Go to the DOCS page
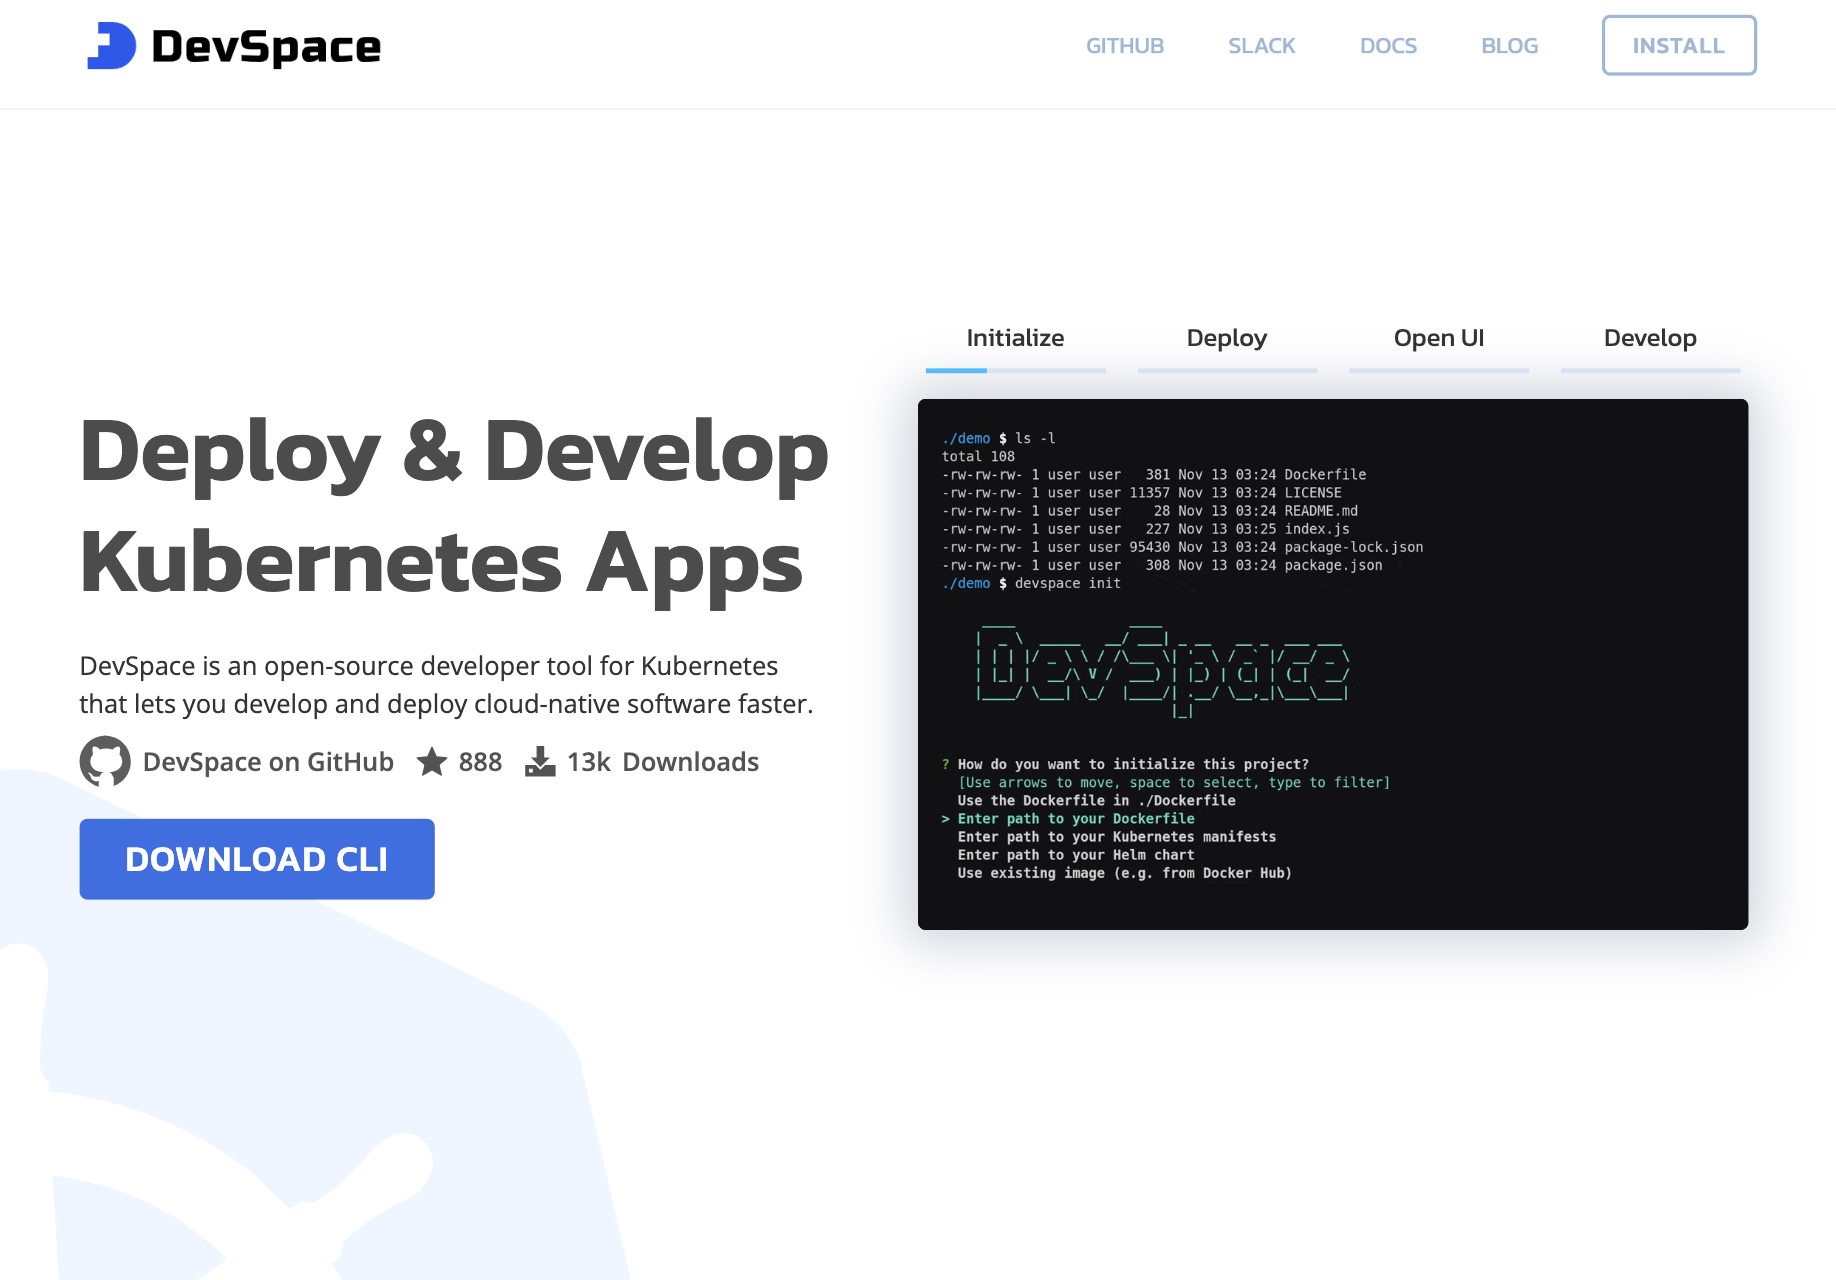Screen dimensions: 1836x1280 (x=1388, y=46)
